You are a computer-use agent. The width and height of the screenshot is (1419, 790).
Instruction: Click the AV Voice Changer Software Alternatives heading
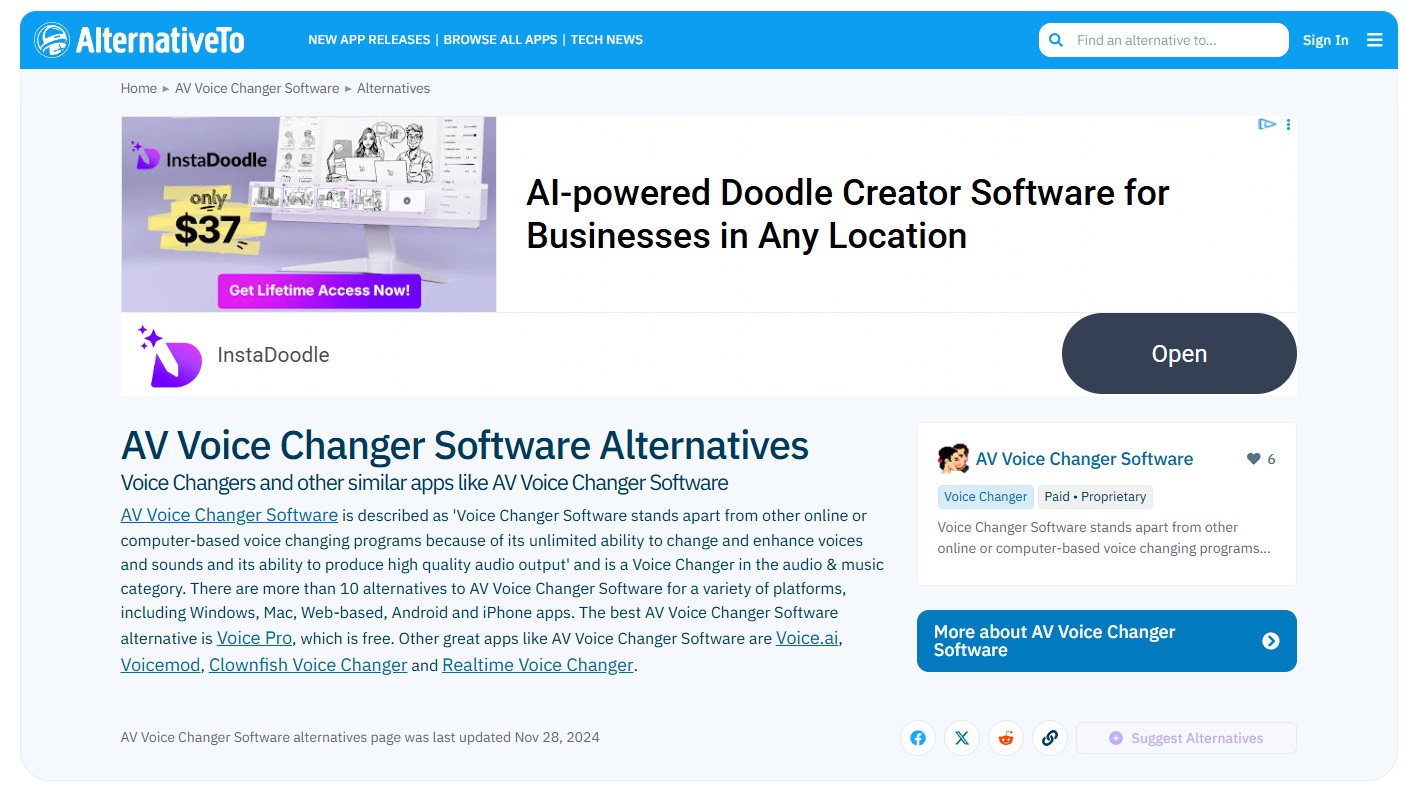465,445
